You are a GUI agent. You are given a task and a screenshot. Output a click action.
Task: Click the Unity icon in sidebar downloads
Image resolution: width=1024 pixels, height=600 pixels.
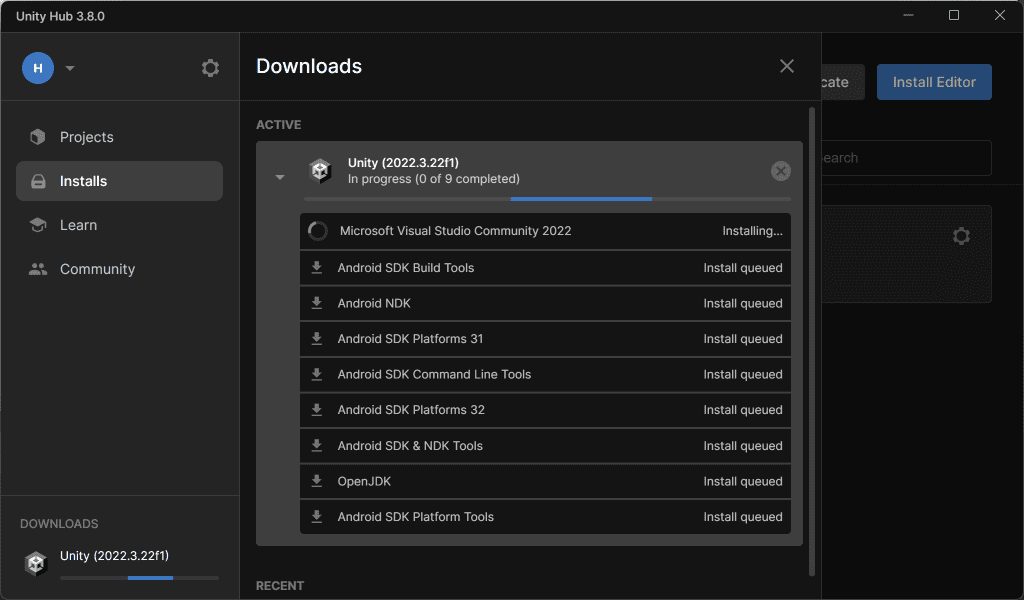pyautogui.click(x=36, y=564)
